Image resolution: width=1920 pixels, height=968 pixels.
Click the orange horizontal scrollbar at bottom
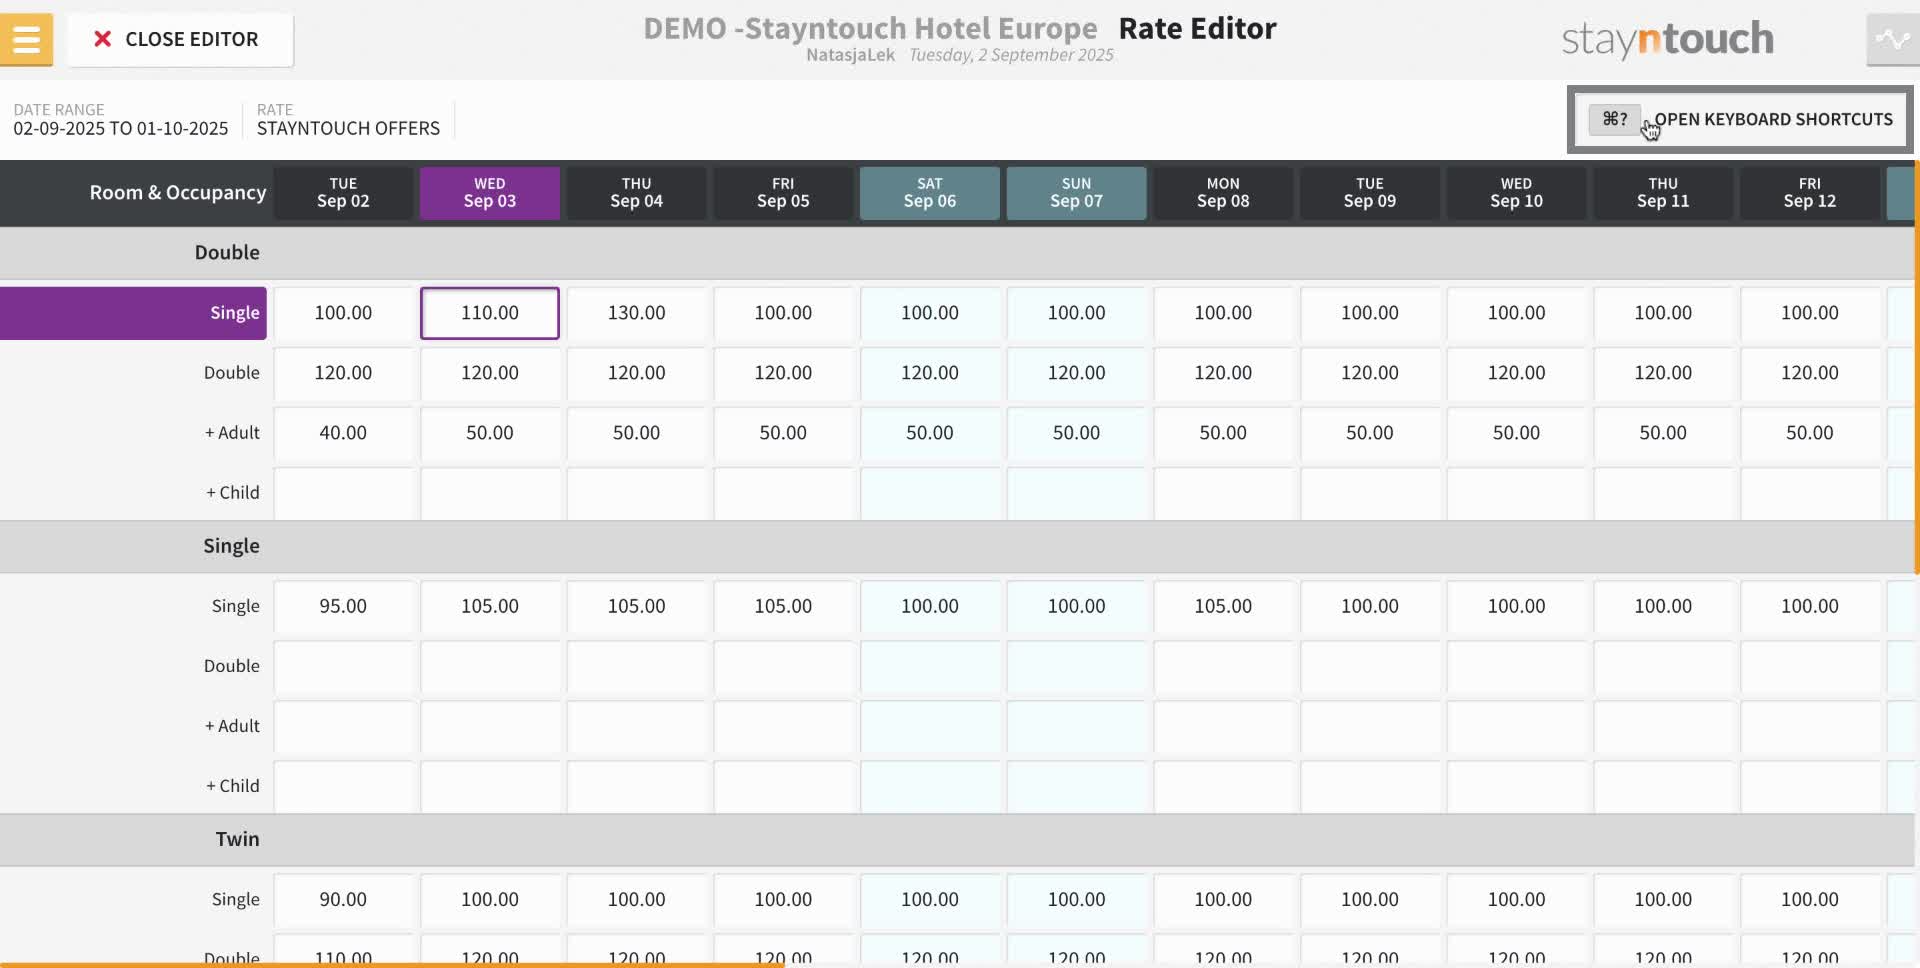392,965
